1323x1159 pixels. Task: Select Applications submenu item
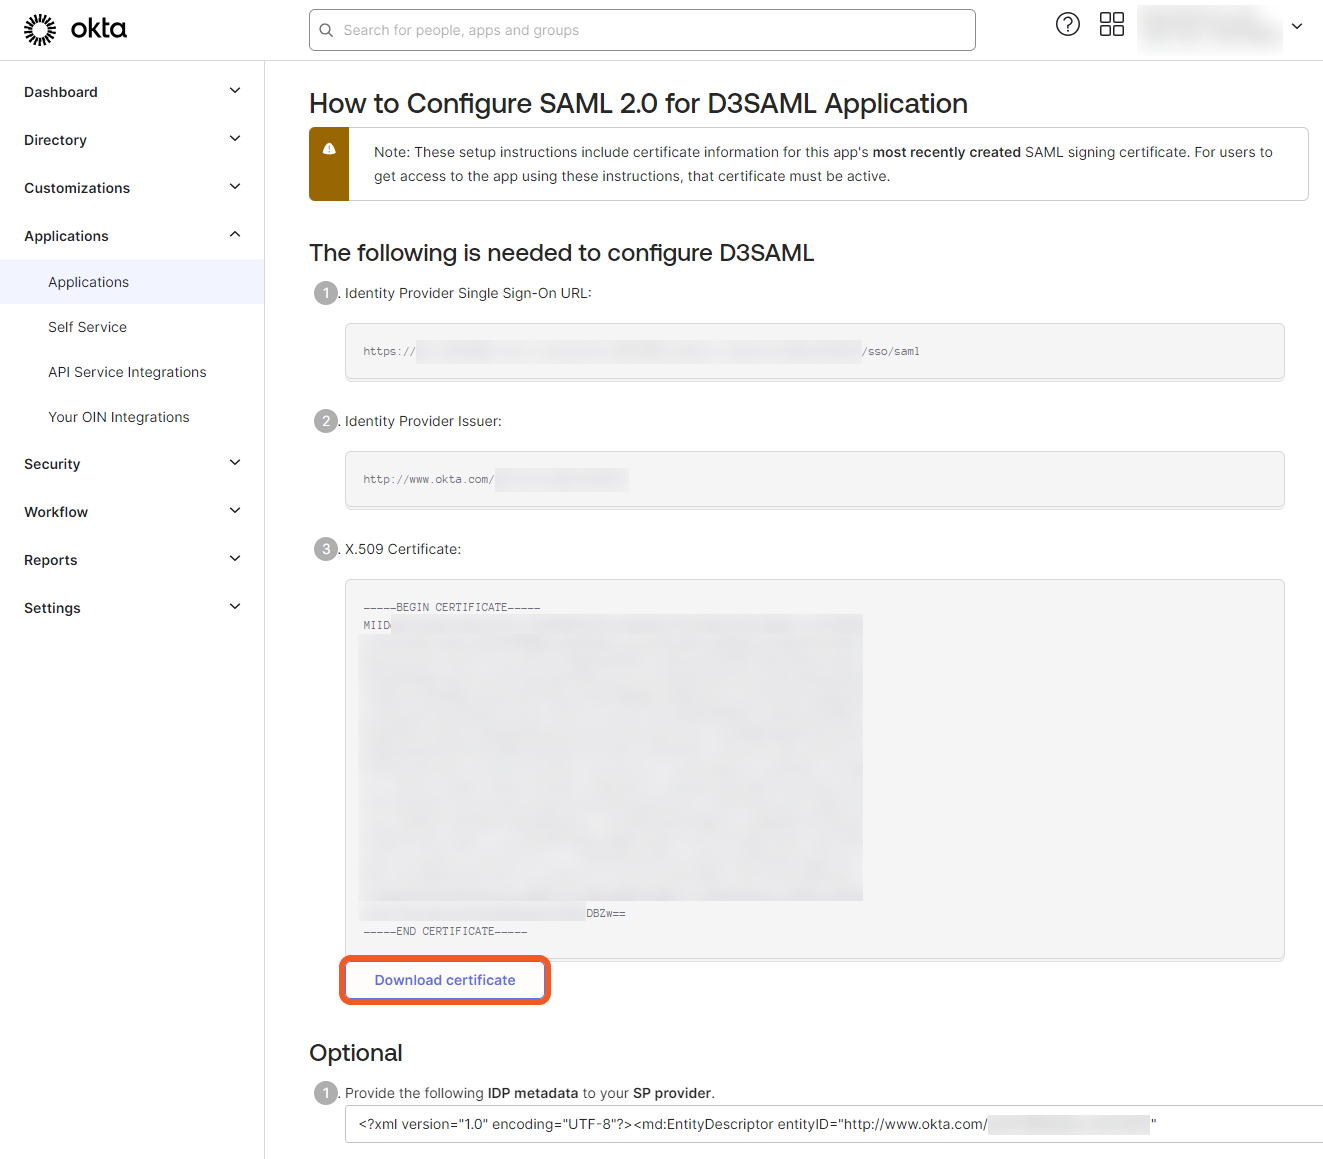(x=89, y=282)
